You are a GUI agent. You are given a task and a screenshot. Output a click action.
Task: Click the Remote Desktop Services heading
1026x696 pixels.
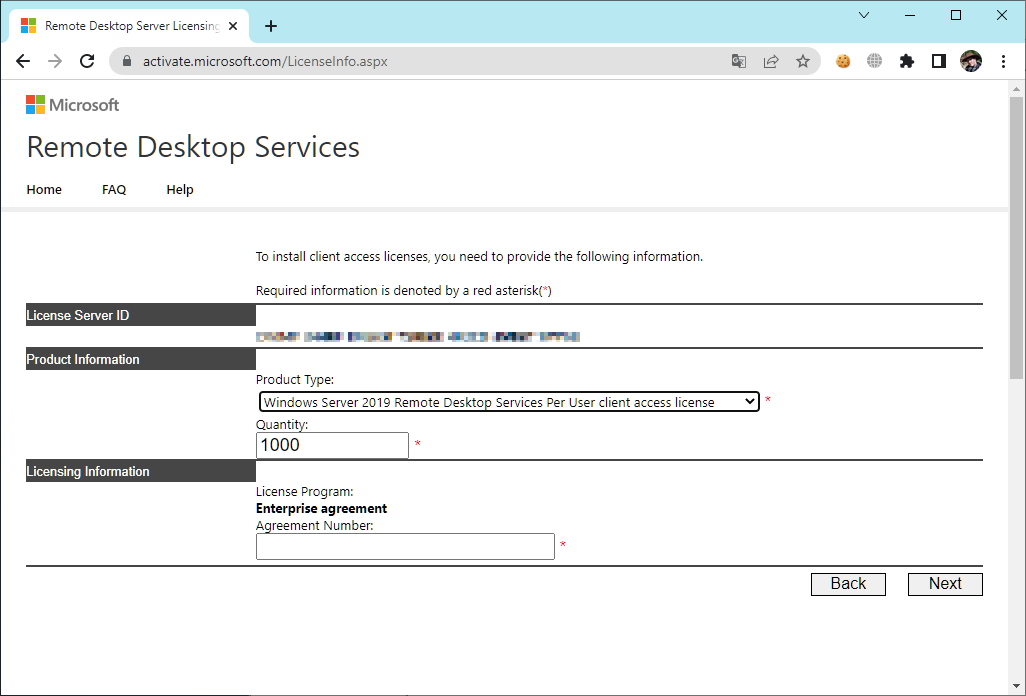click(x=193, y=147)
